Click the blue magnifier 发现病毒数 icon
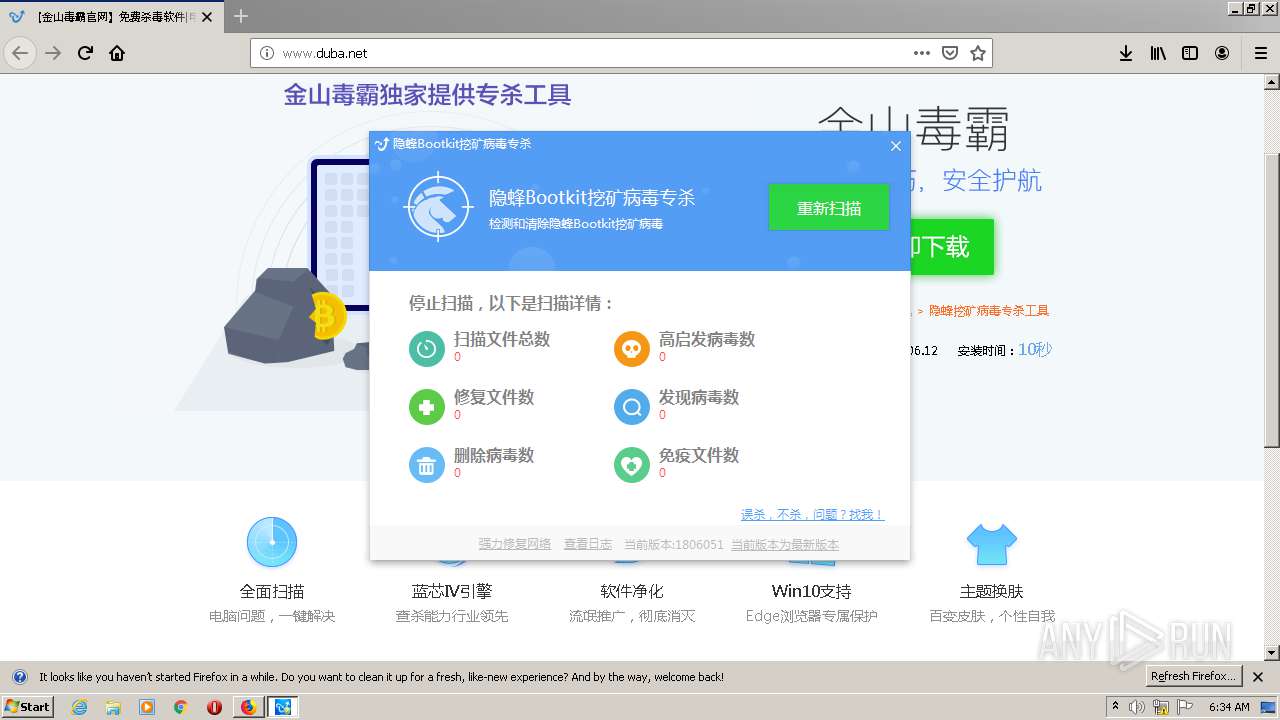 (631, 407)
